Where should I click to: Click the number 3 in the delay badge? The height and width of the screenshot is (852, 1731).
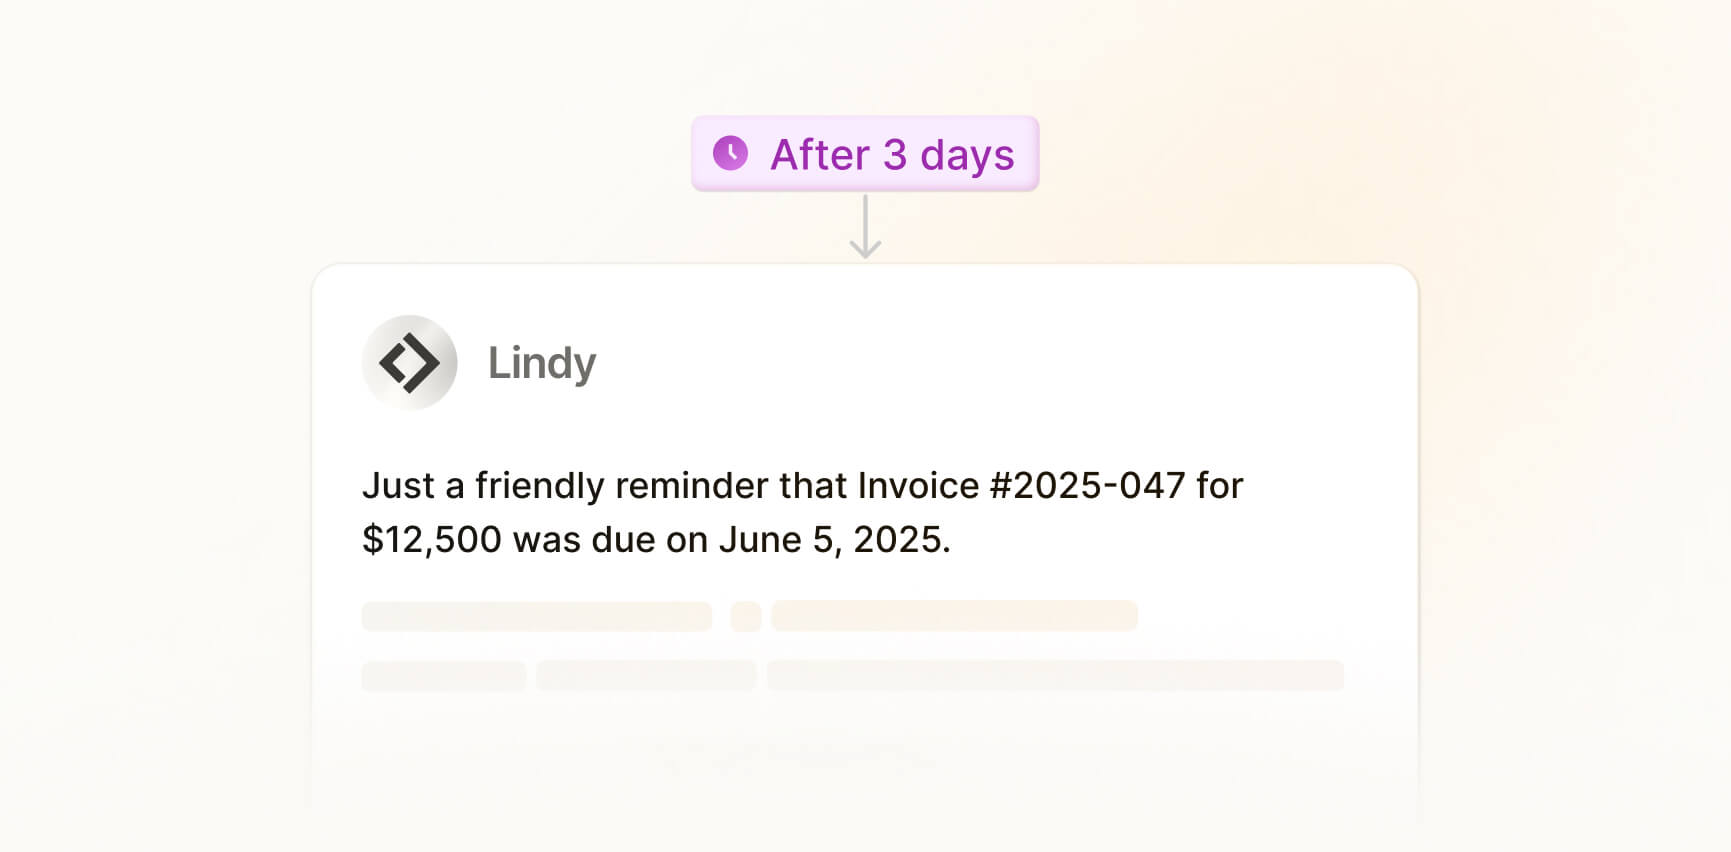pyautogui.click(x=895, y=155)
